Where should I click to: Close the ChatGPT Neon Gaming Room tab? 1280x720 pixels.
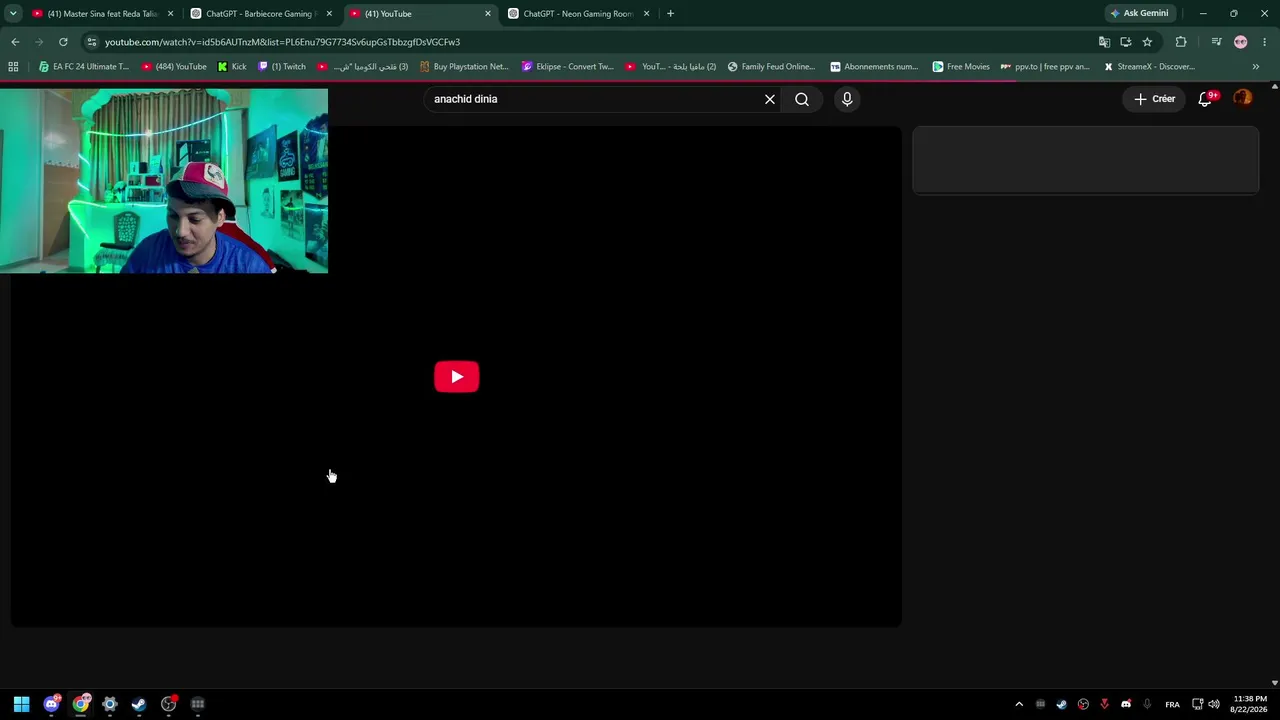[646, 14]
